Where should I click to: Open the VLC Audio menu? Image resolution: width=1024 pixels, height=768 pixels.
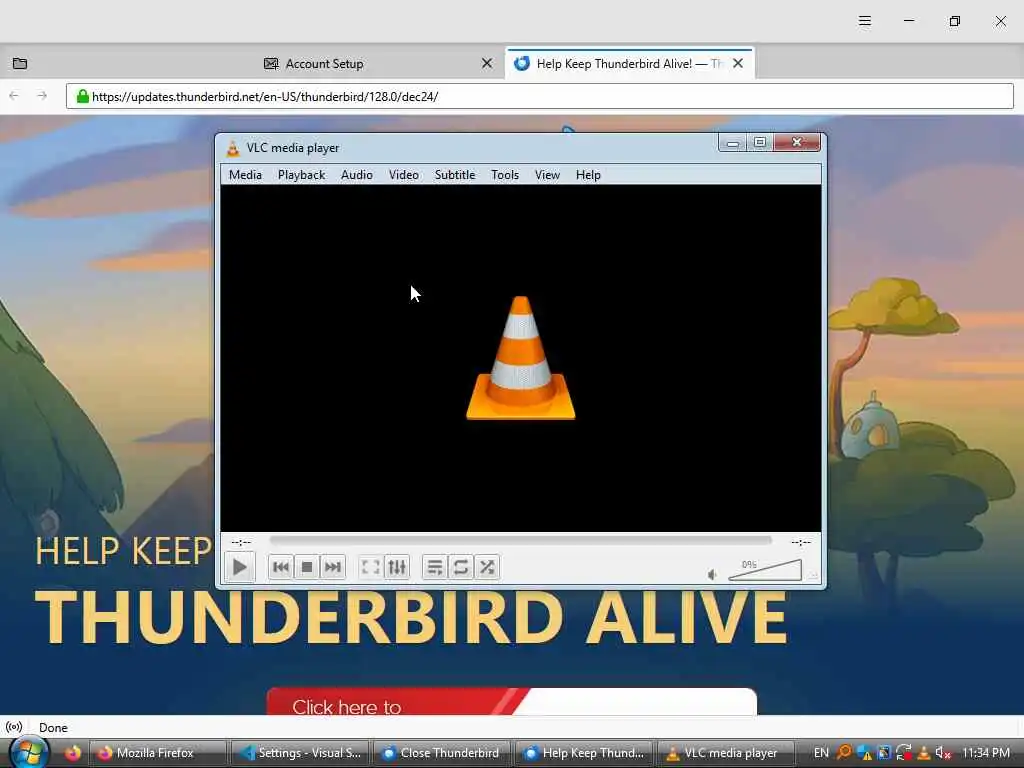tap(357, 175)
